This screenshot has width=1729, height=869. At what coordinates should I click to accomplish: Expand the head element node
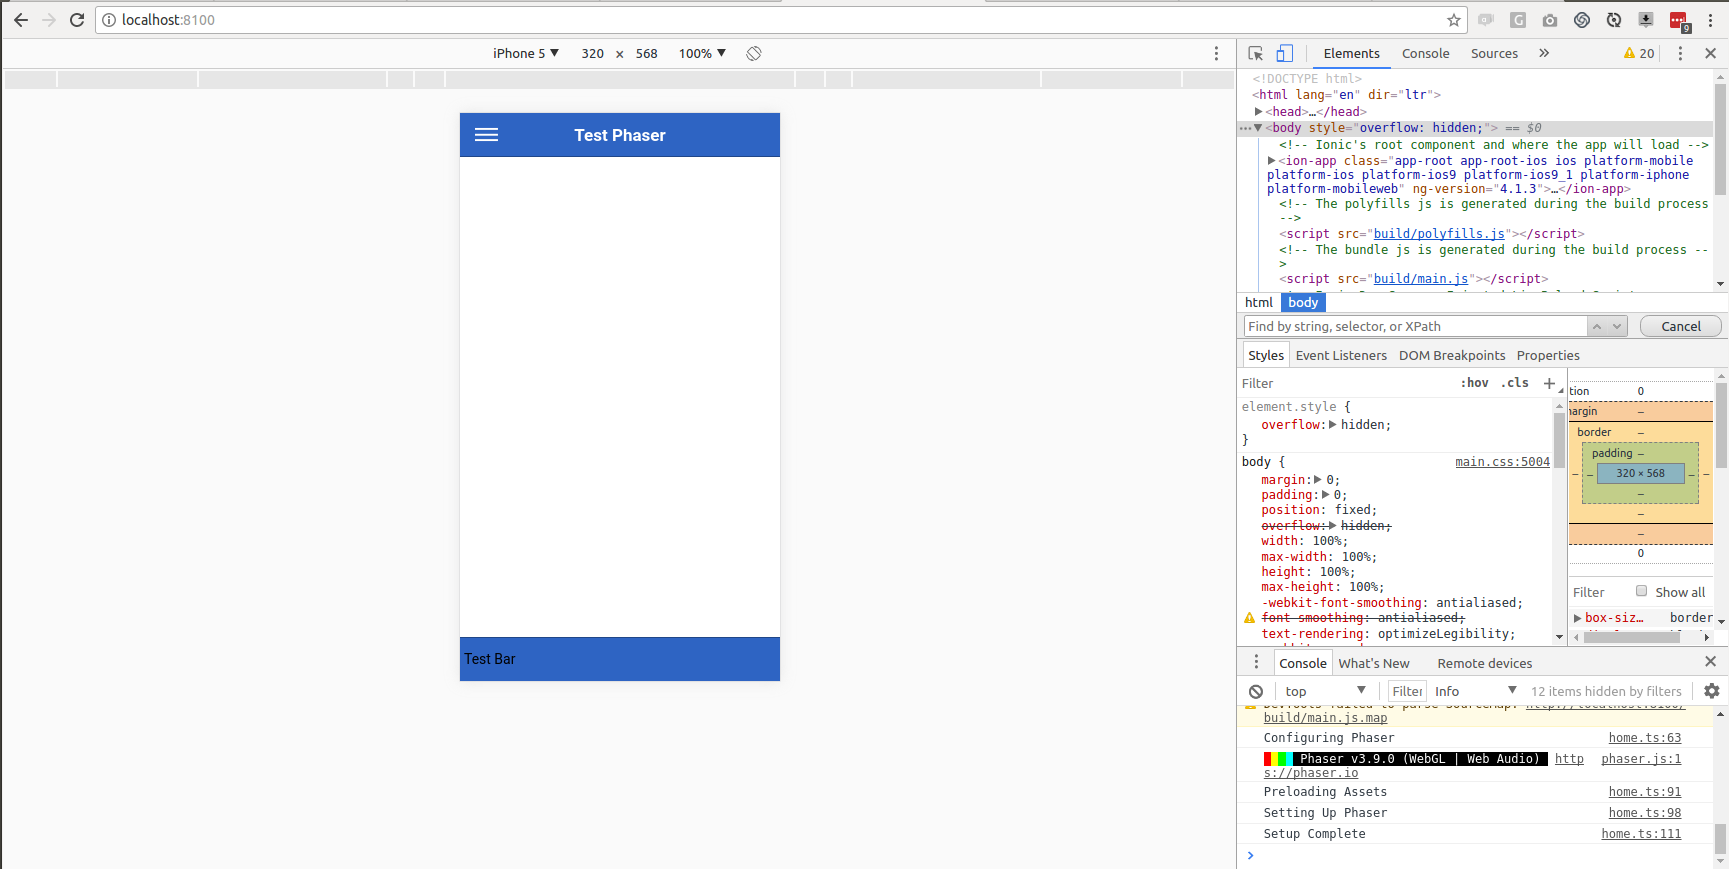1259,111
